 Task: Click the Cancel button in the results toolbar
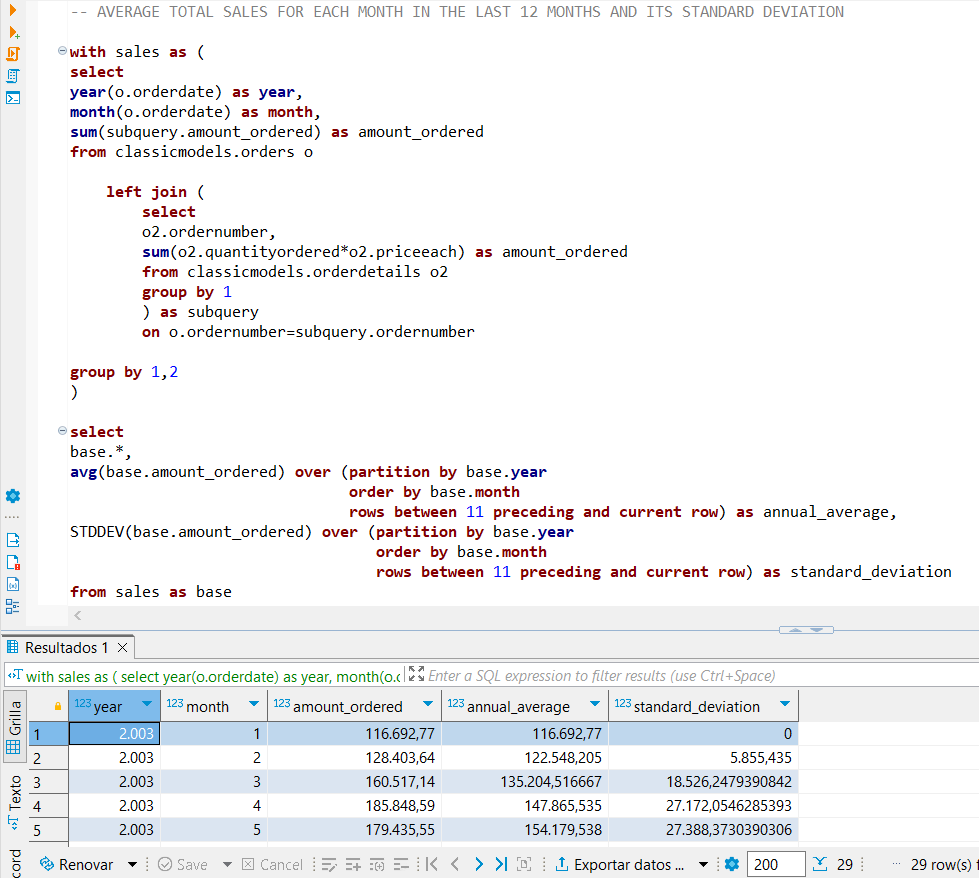click(272, 864)
